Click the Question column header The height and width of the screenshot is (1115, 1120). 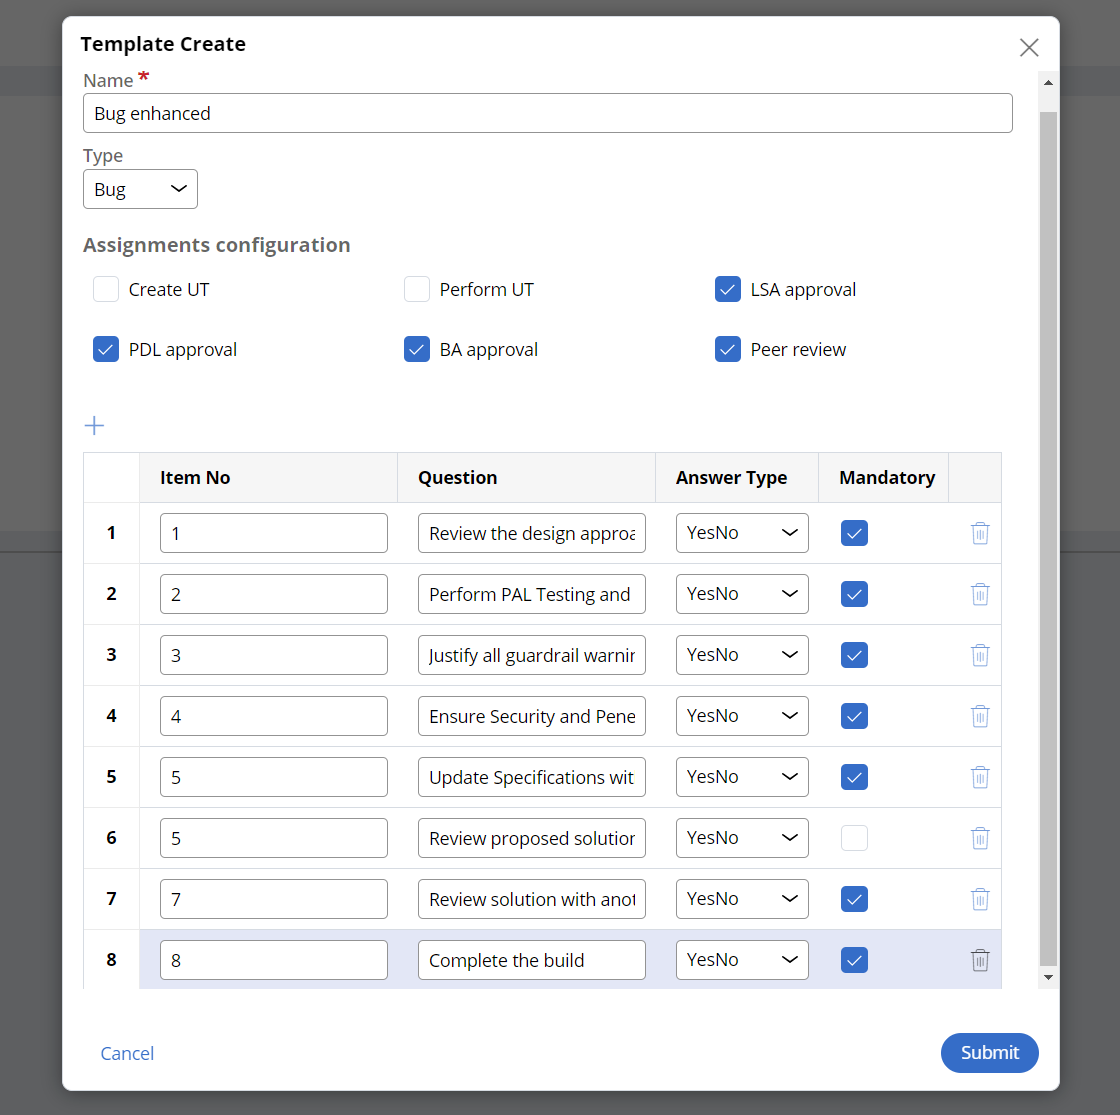pyautogui.click(x=457, y=478)
